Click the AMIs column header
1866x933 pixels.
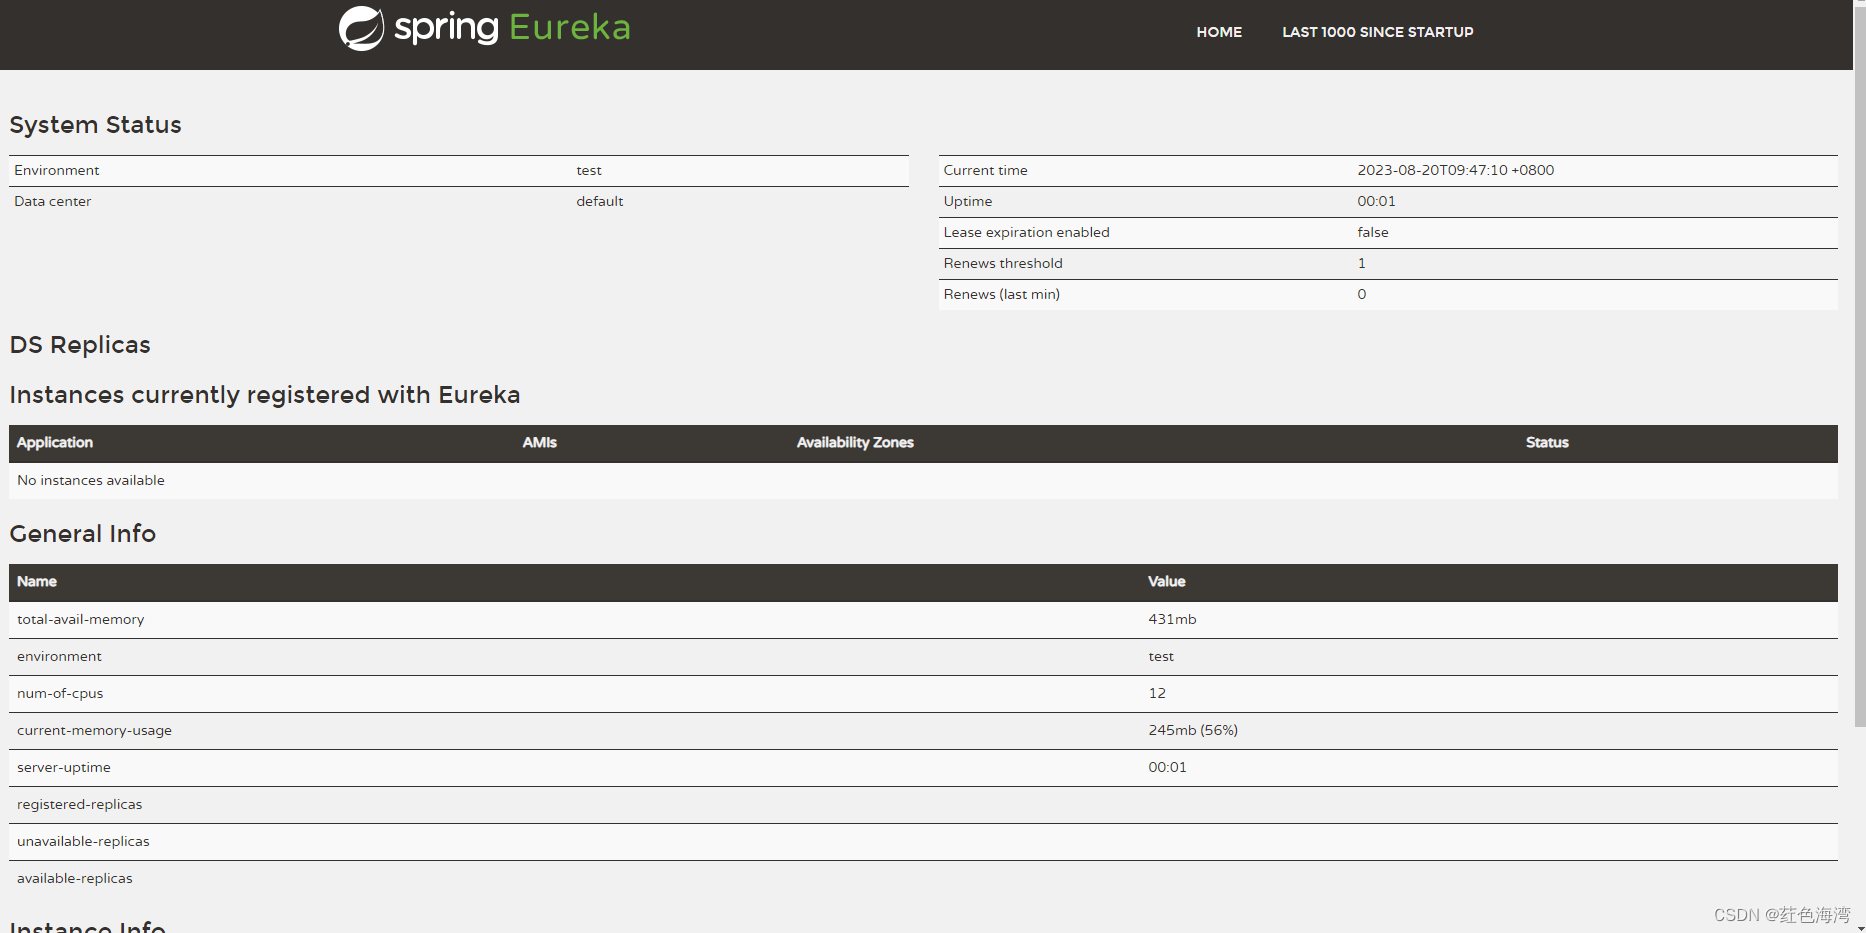point(539,443)
